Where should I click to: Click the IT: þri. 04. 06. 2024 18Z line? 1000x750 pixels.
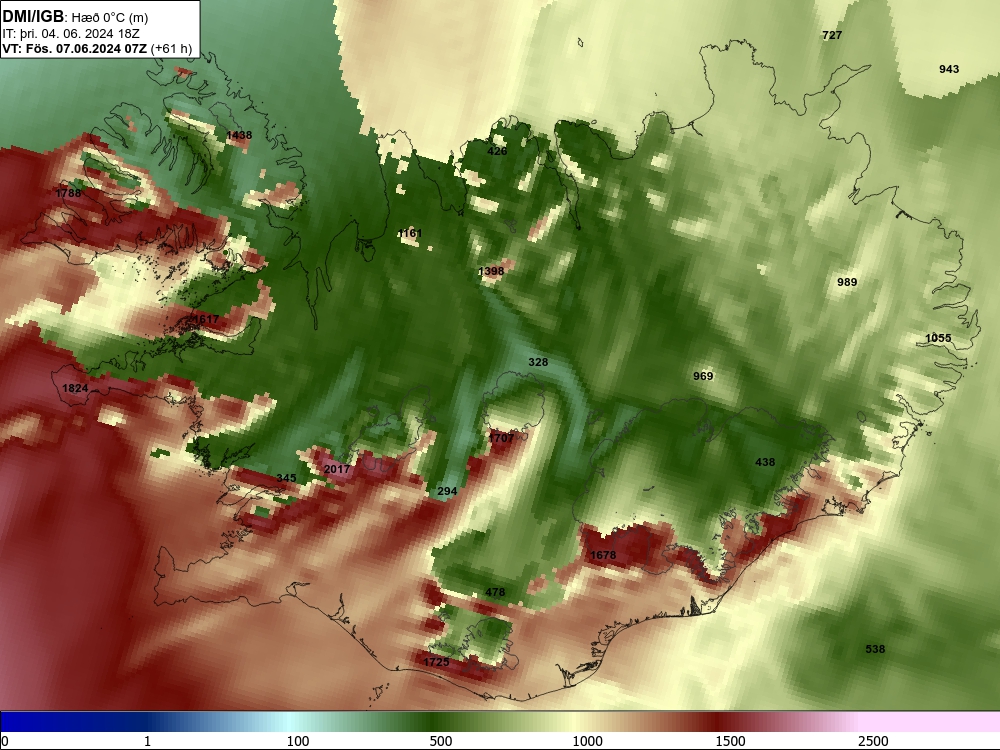(71, 33)
